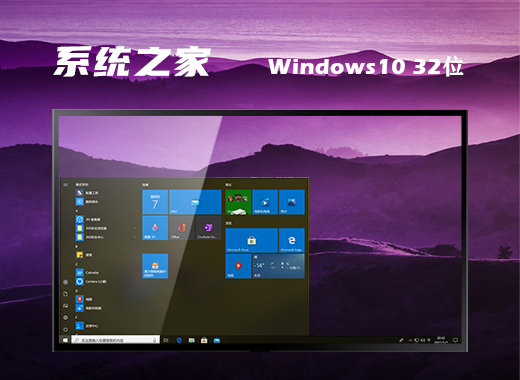Launch Sticky Notes from the app list
This screenshot has height=380, width=520.
click(x=84, y=255)
